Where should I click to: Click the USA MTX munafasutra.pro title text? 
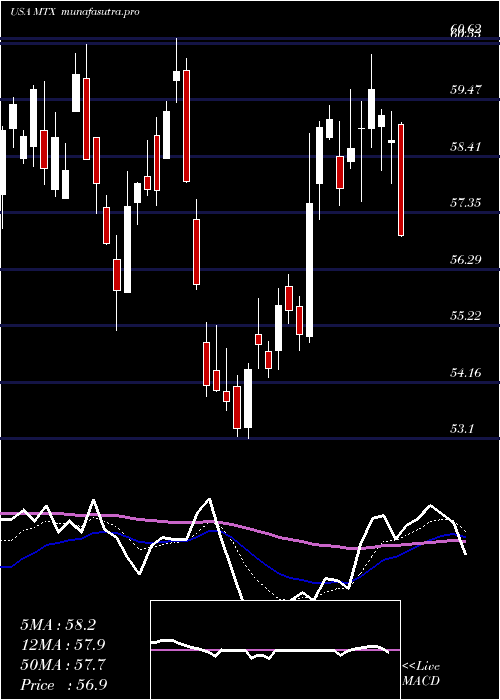point(75,12)
